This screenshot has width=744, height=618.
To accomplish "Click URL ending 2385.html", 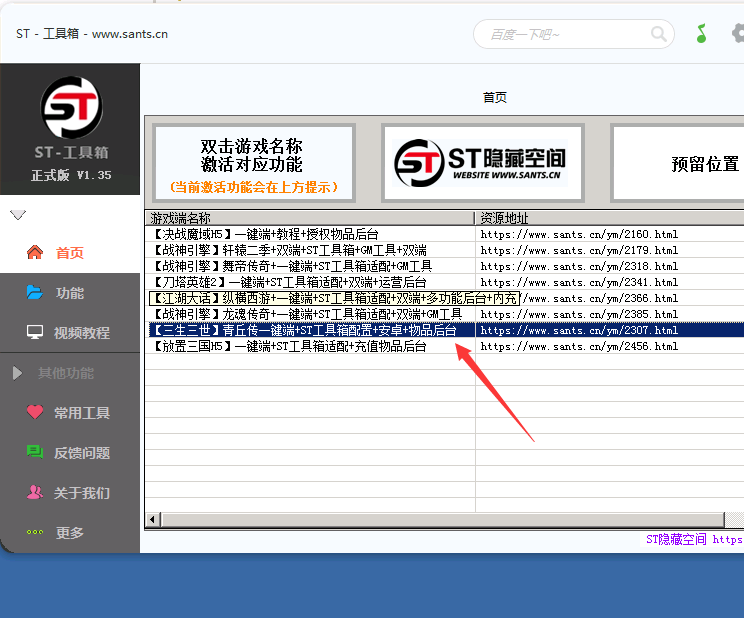I will tap(579, 314).
